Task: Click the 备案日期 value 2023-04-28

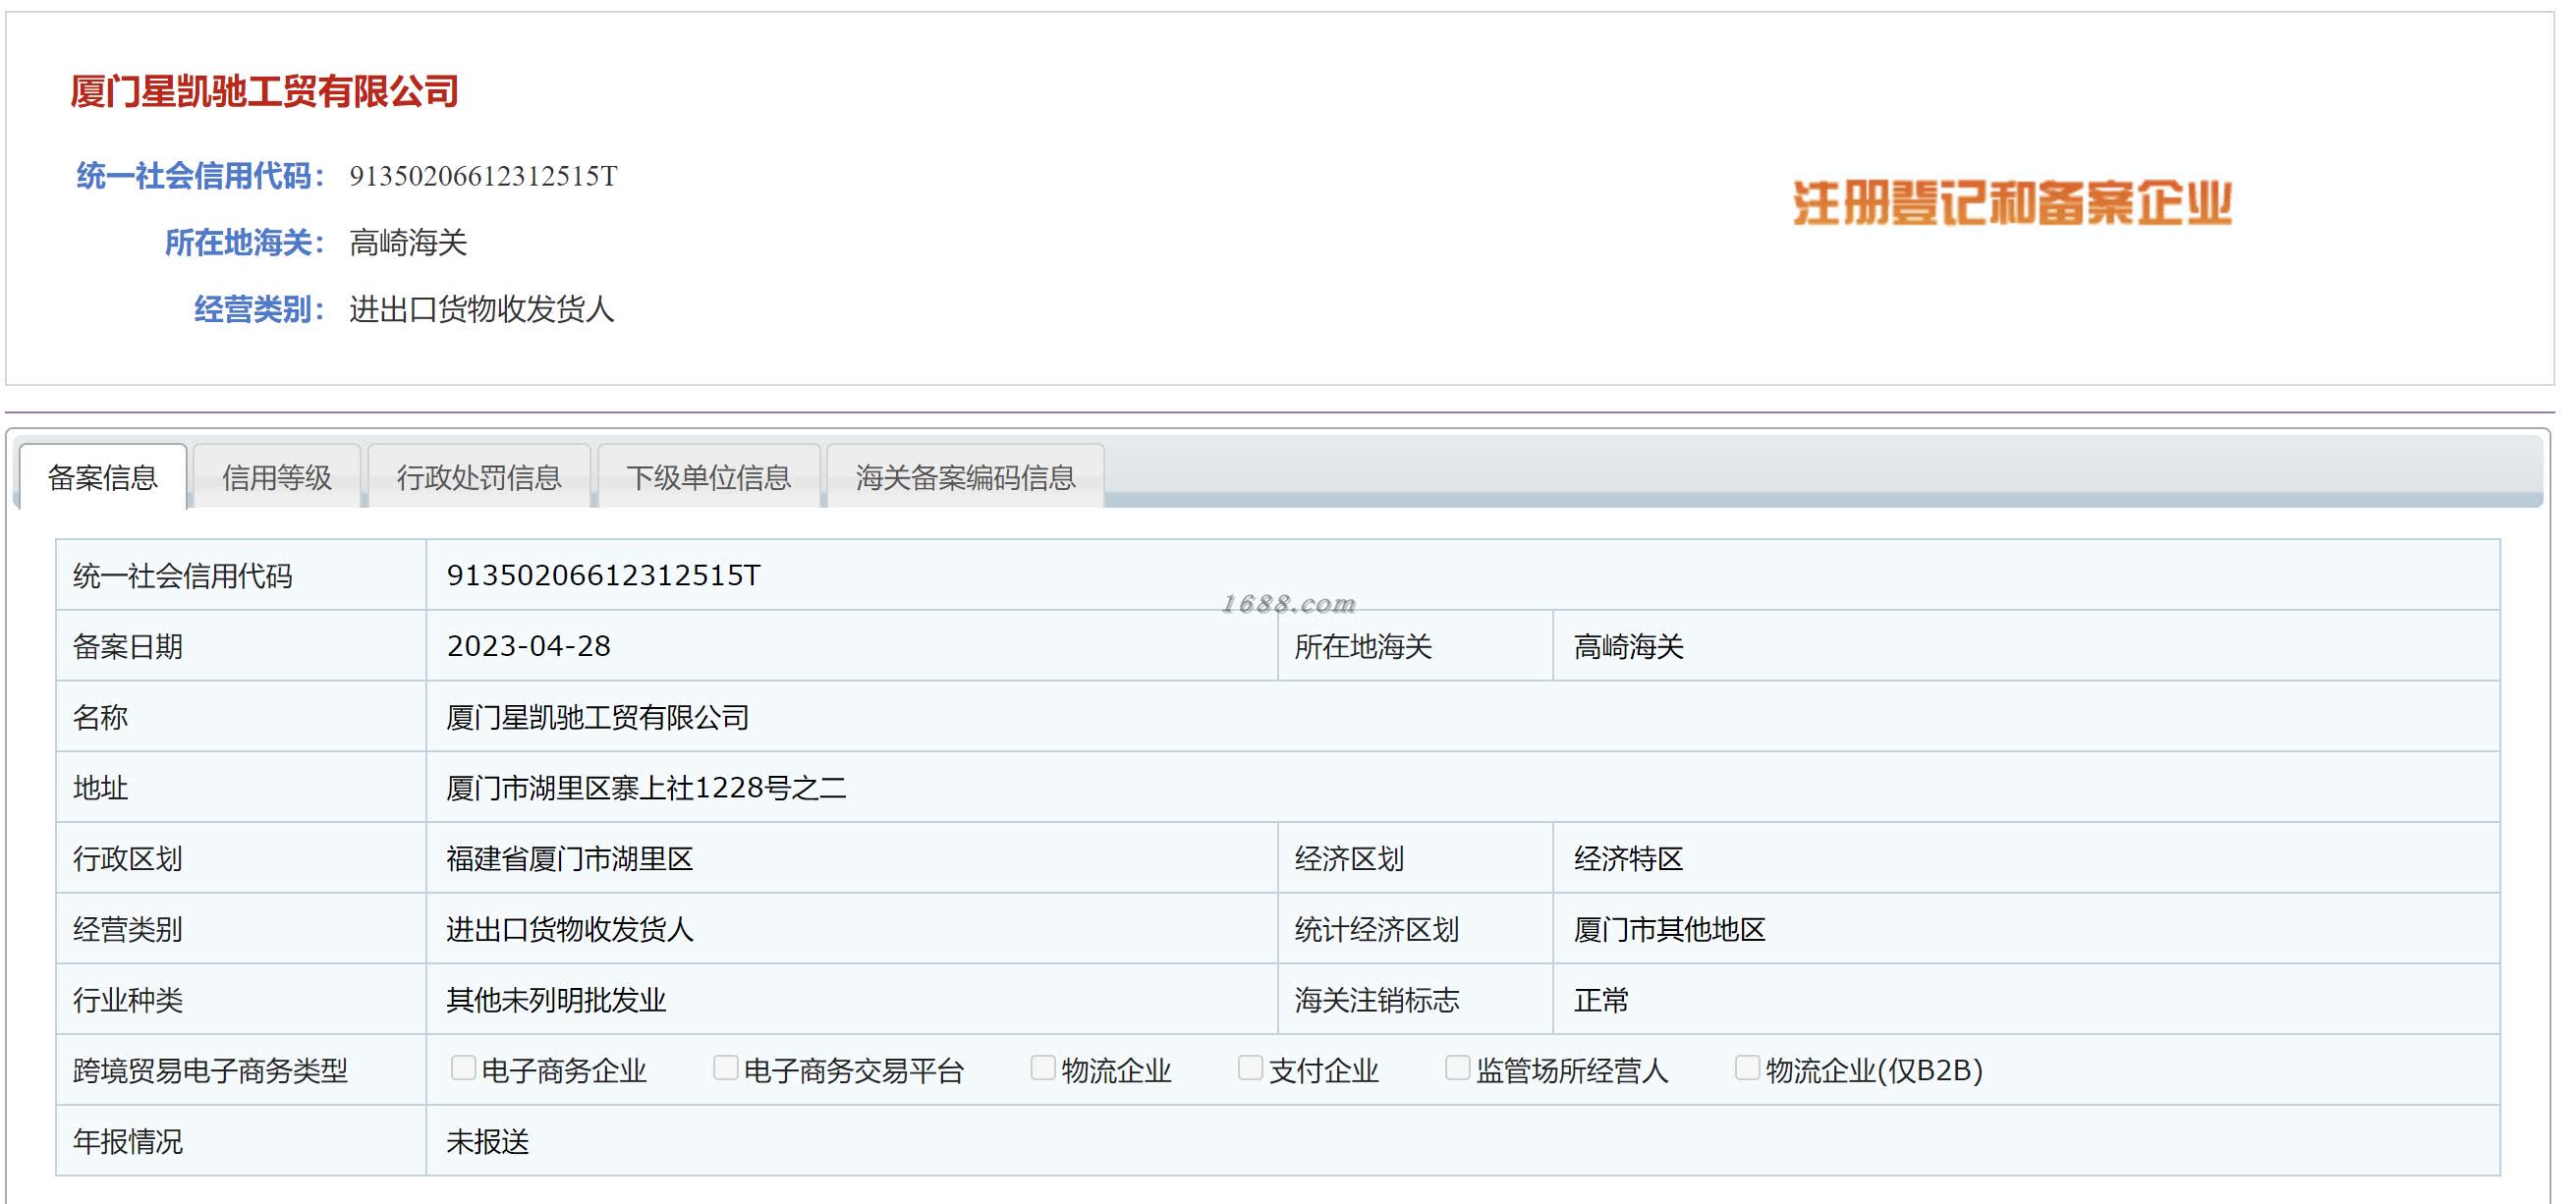Action: point(529,646)
